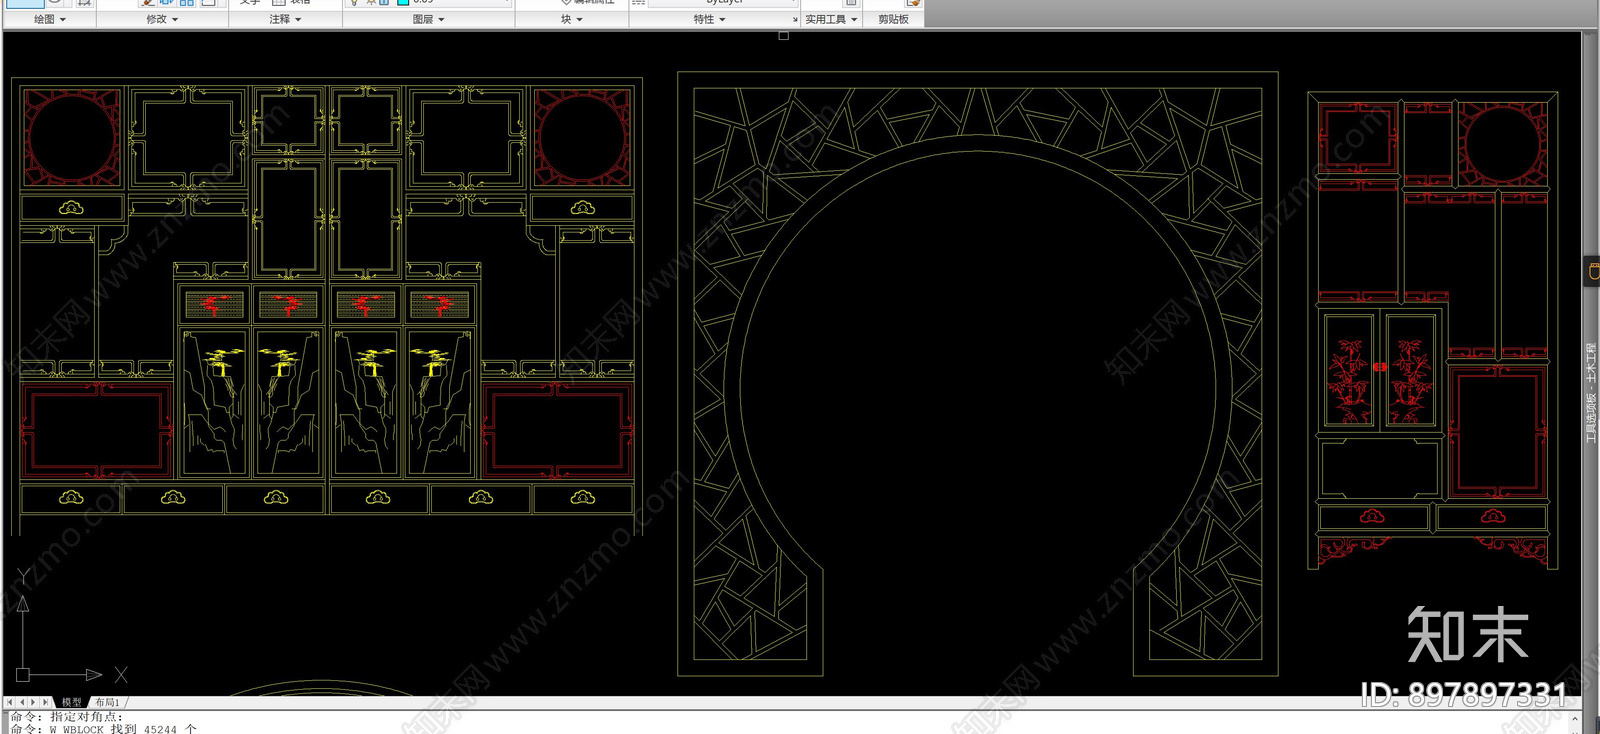Viewport: 1600px width, 734px height.
Task: Open the 特性 panel dialog launcher arrow
Action: point(795,20)
